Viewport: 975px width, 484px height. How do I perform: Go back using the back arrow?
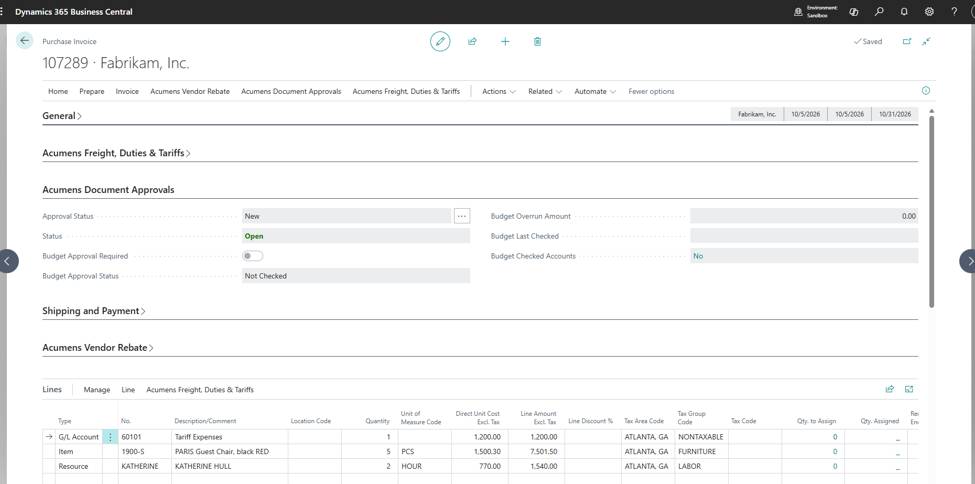24,41
